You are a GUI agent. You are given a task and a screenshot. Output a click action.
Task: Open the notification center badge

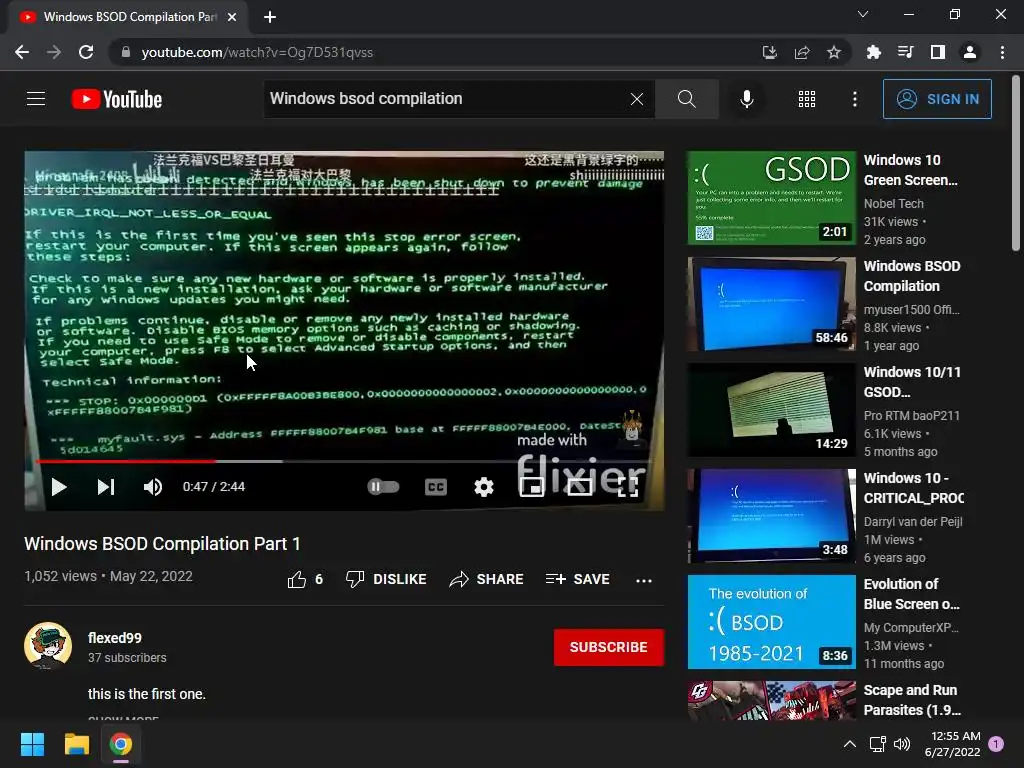(x=996, y=744)
